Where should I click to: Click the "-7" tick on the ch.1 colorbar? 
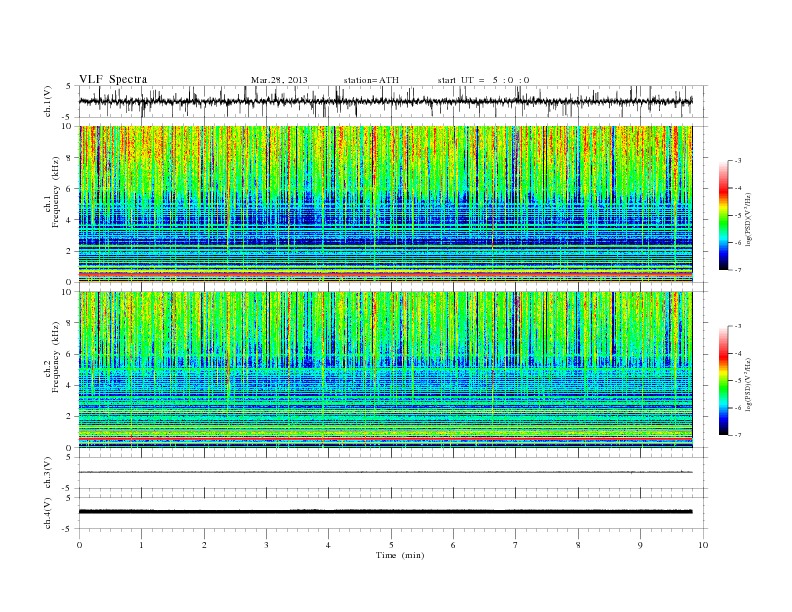(737, 270)
